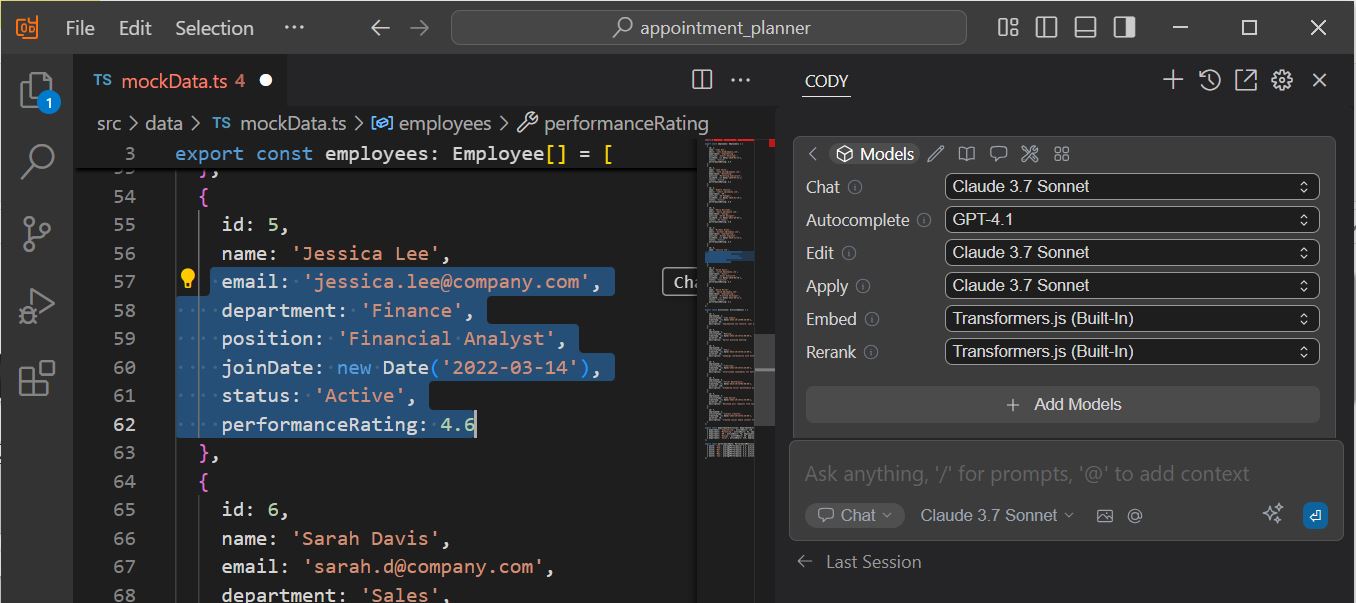Click the Add Models button
Screen dimensions: 1356x603
[x=1063, y=405]
